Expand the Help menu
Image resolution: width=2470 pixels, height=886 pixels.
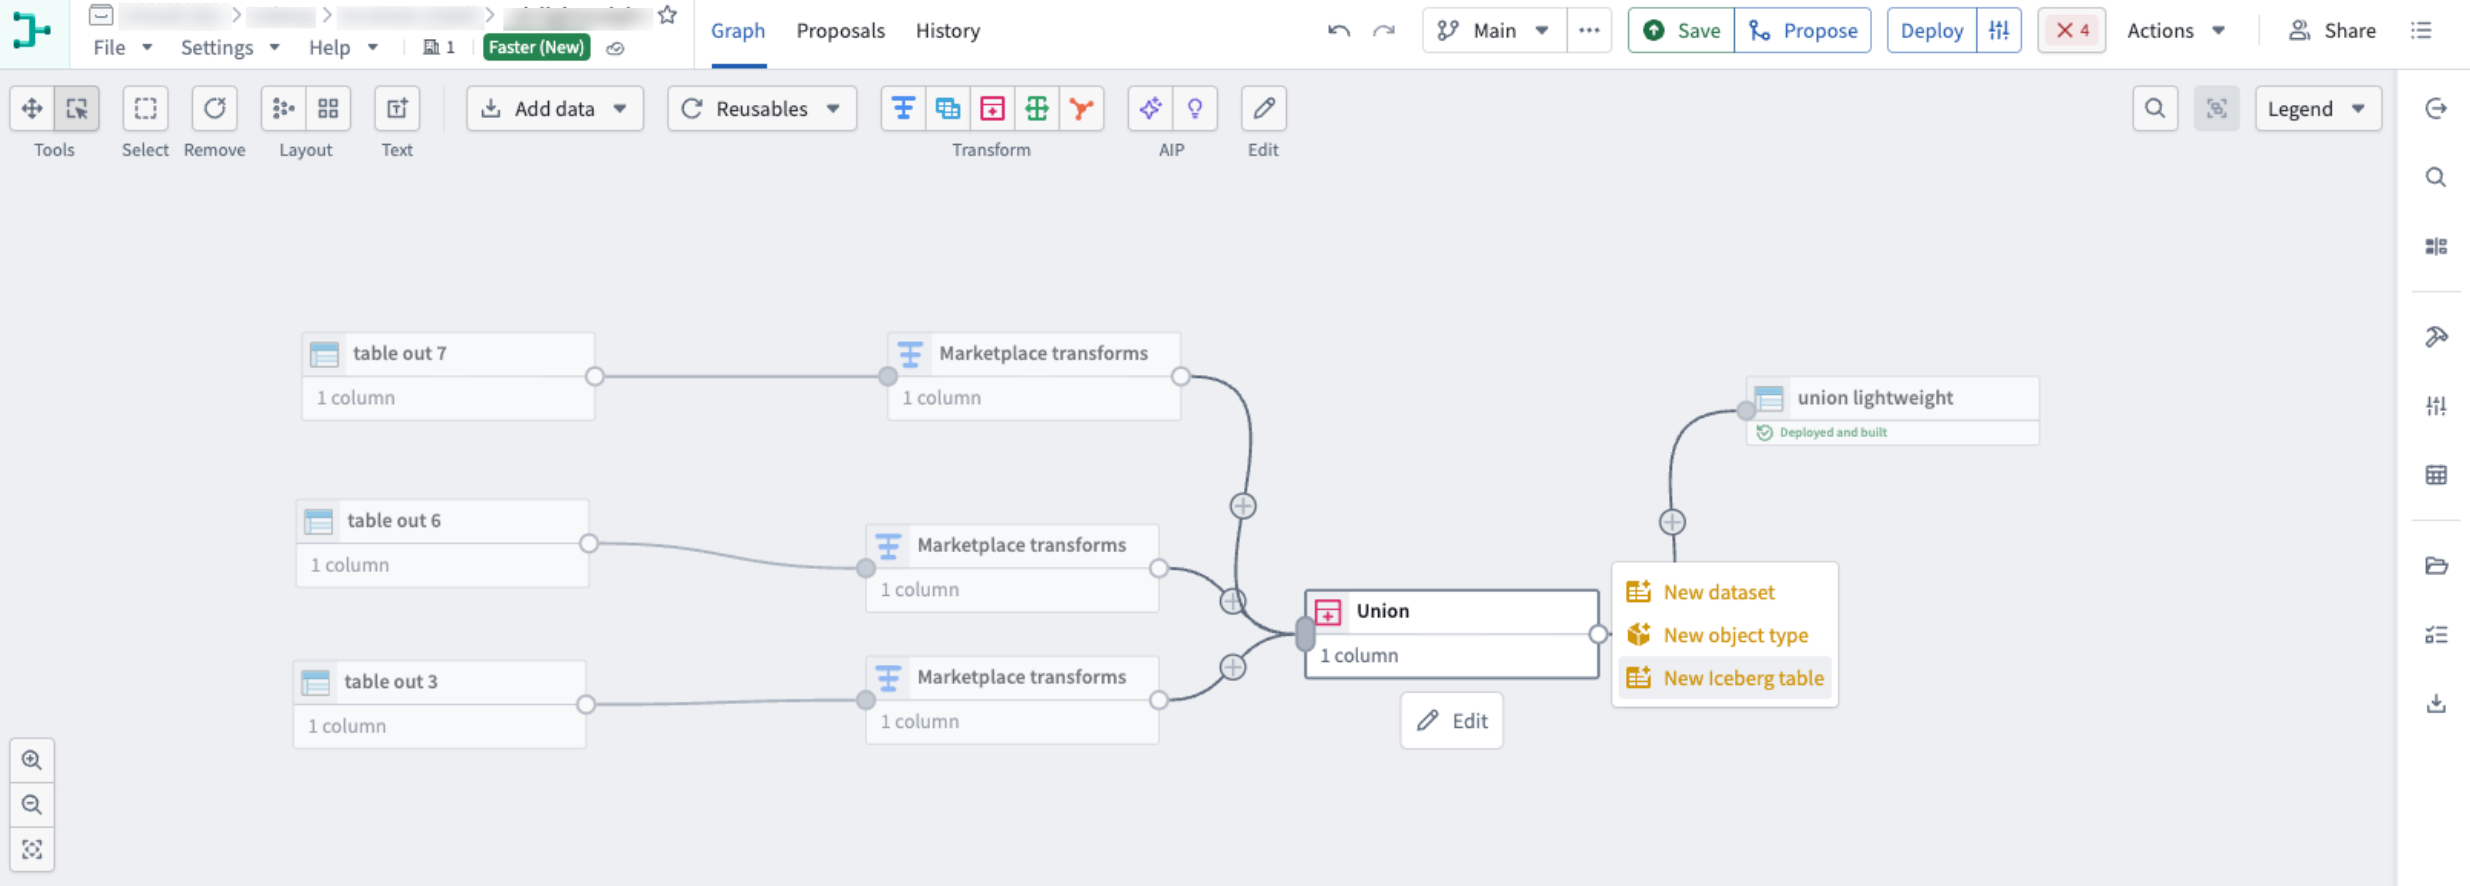[x=343, y=47]
